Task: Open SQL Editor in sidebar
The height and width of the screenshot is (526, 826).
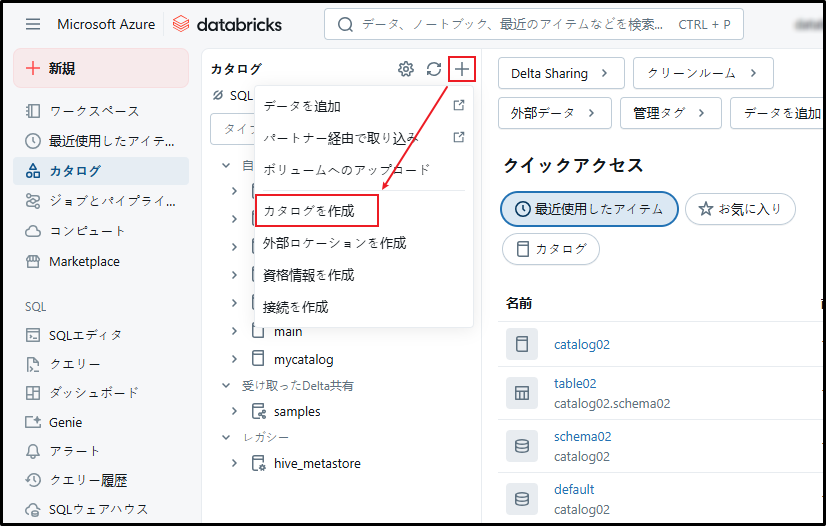Action: pyautogui.click(x=101, y=335)
